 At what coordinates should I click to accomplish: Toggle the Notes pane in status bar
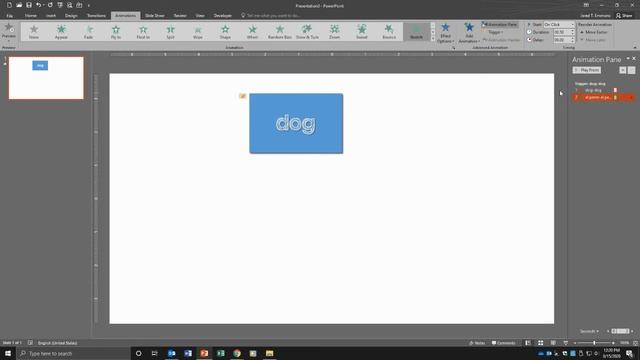[x=477, y=343]
